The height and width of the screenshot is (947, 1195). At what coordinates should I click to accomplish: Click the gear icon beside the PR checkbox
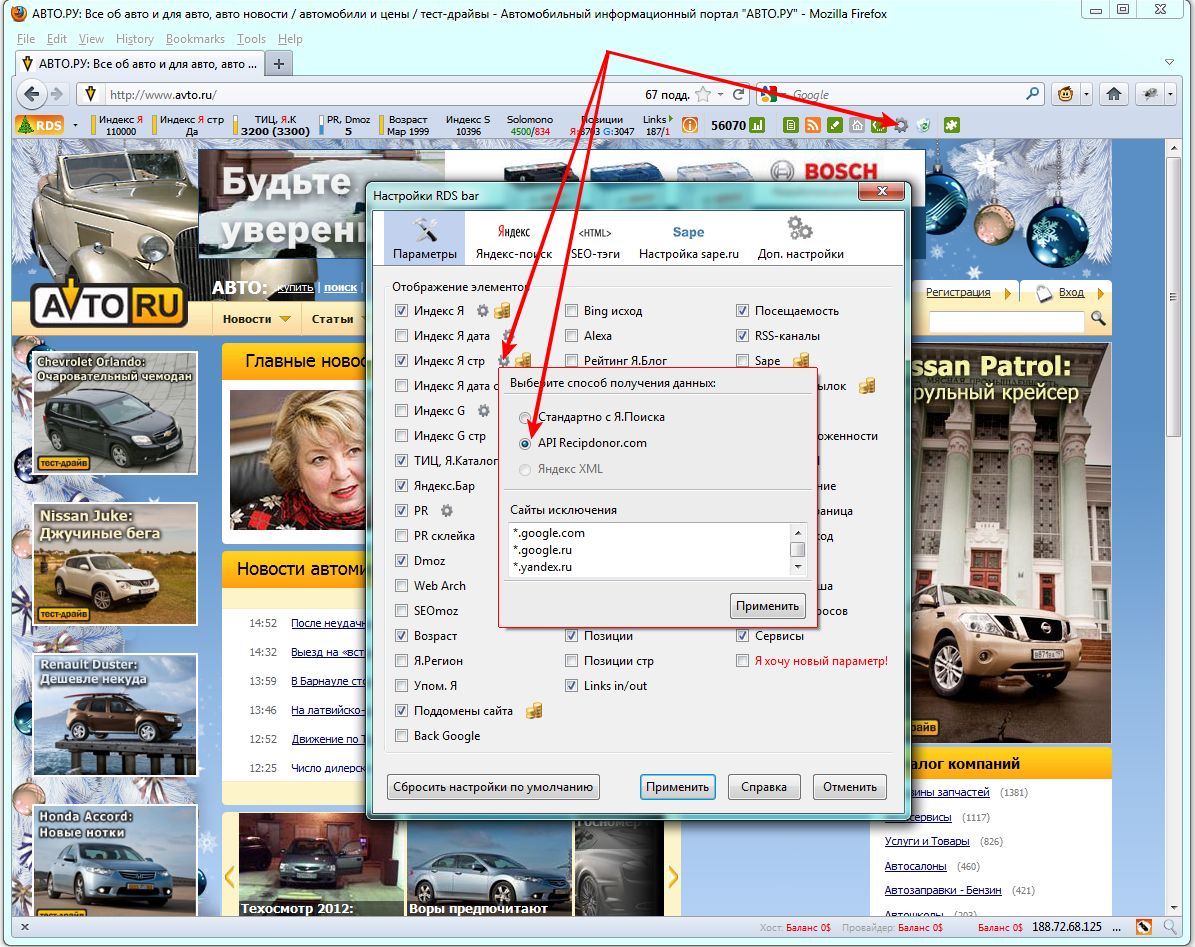447,511
